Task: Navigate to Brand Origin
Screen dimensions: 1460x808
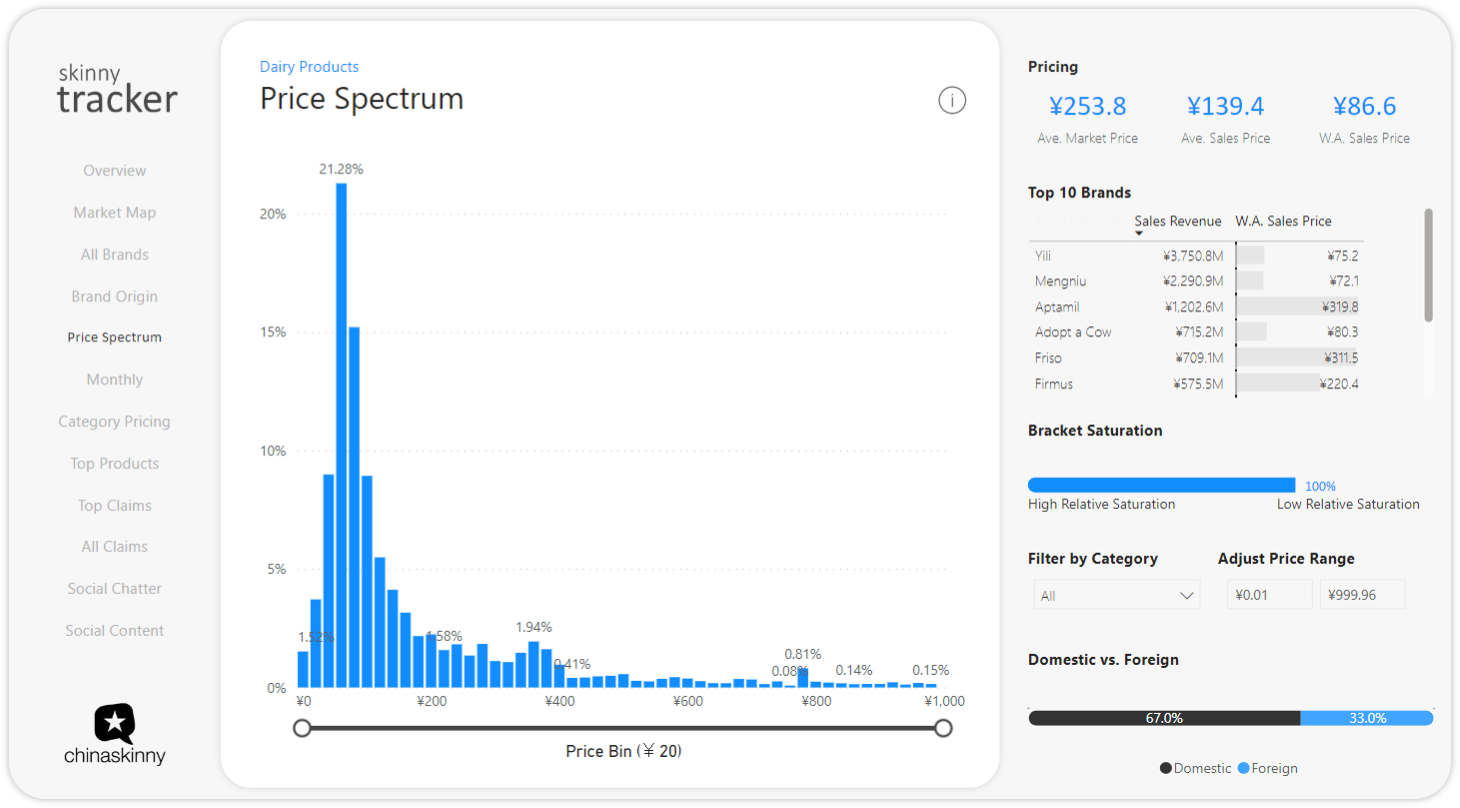Action: (114, 297)
